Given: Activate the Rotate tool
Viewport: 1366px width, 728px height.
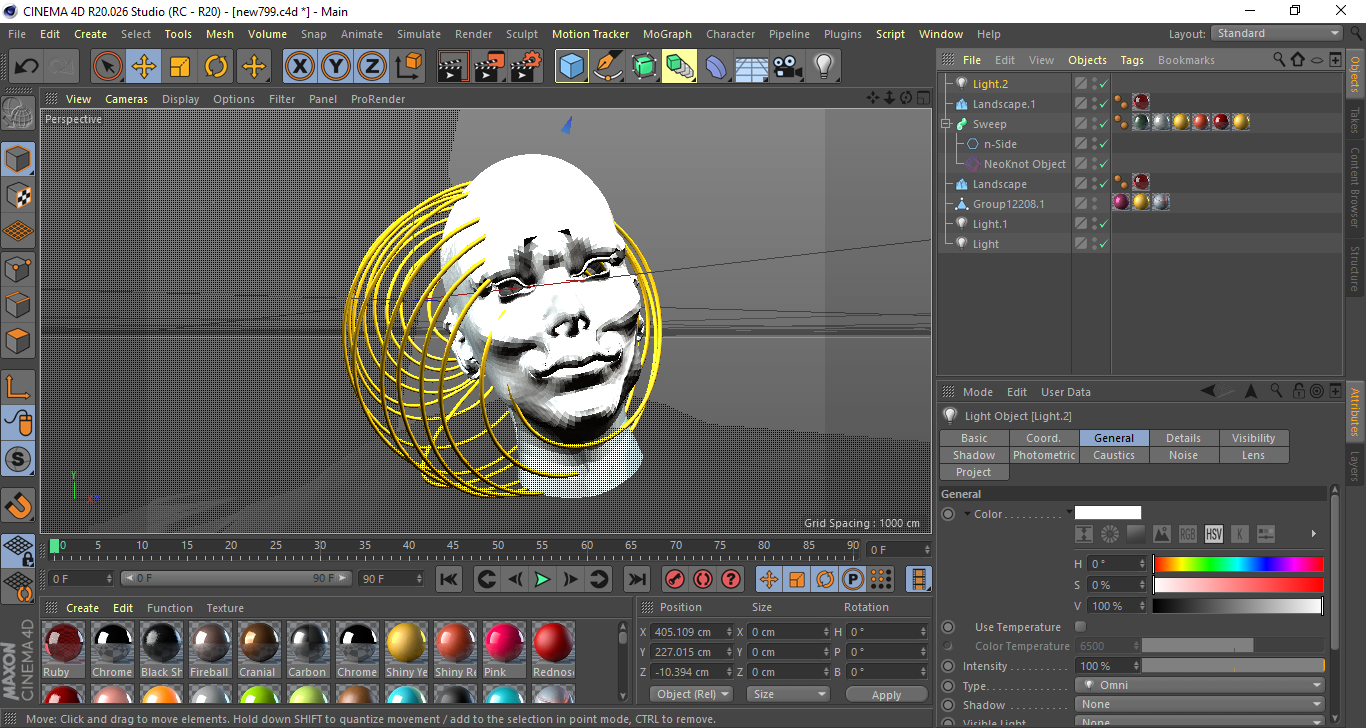Looking at the screenshot, I should [216, 67].
